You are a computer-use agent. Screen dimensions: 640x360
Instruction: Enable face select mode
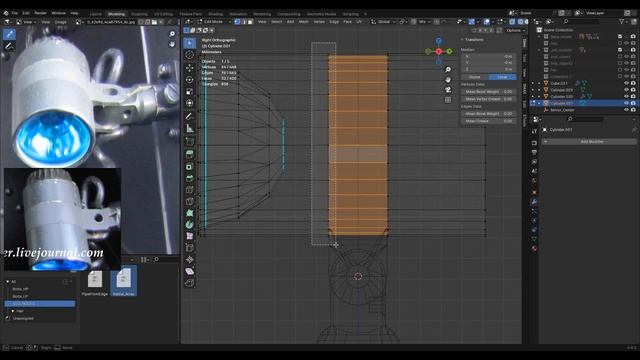(250, 22)
